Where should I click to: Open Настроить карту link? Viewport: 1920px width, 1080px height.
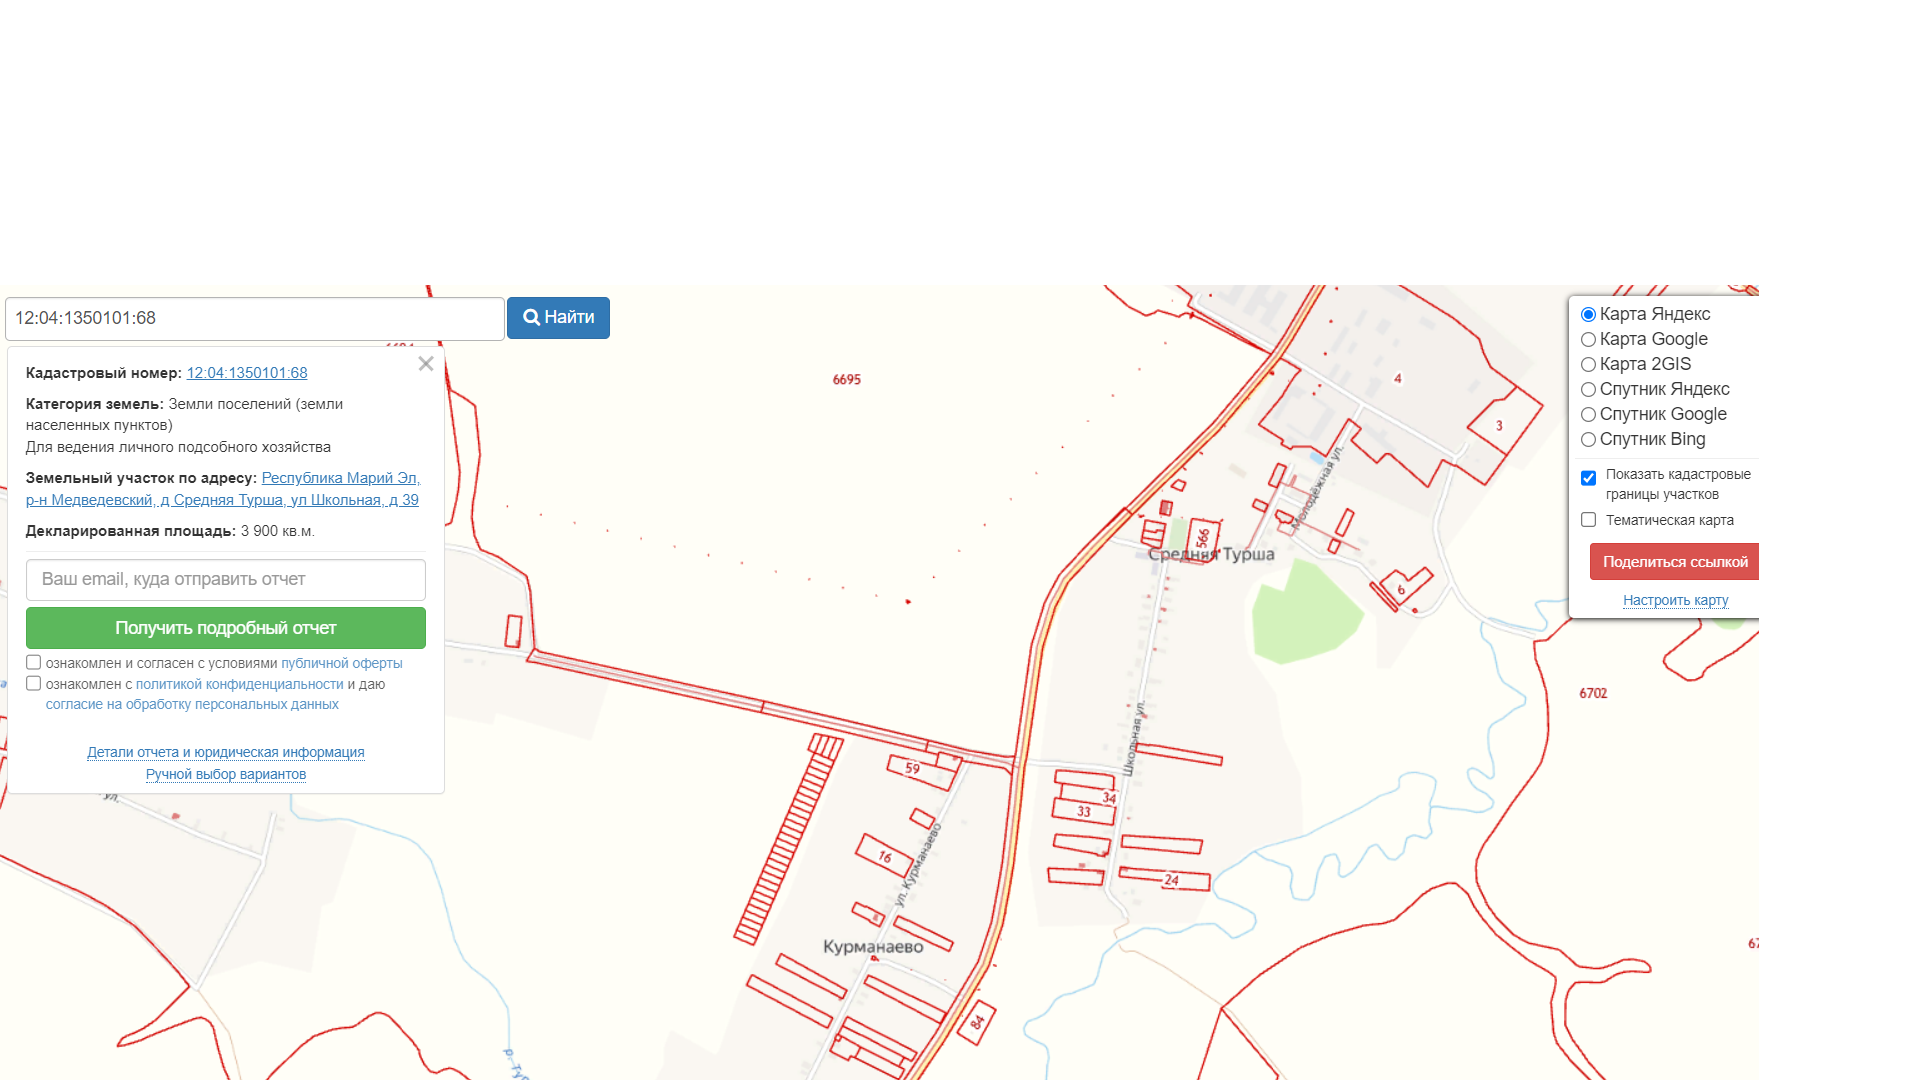click(x=1676, y=600)
